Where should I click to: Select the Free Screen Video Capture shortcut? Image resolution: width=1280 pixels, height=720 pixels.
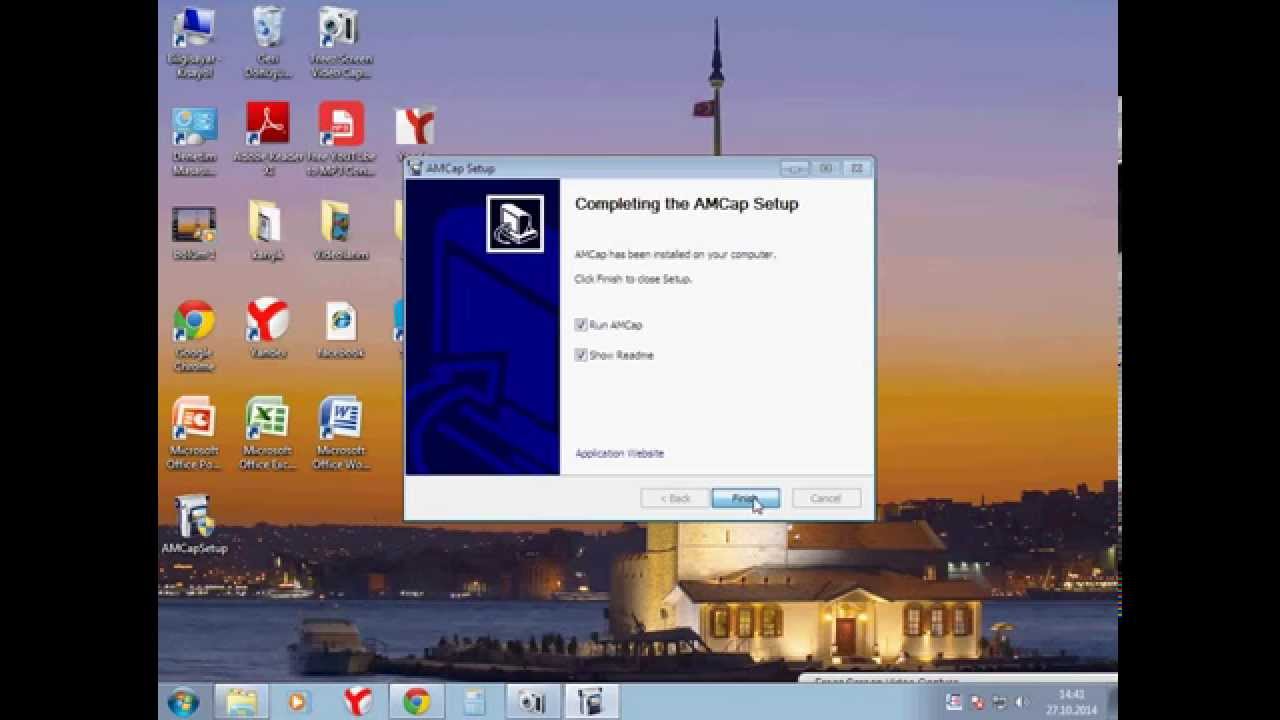coord(341,44)
